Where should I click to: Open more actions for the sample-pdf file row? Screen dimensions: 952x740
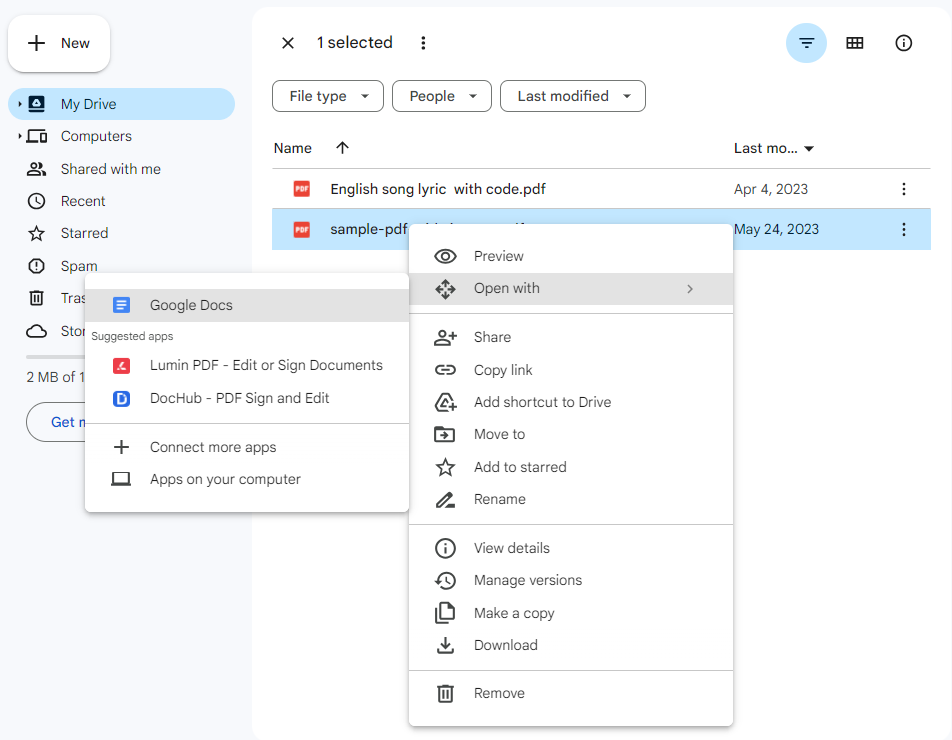(903, 229)
